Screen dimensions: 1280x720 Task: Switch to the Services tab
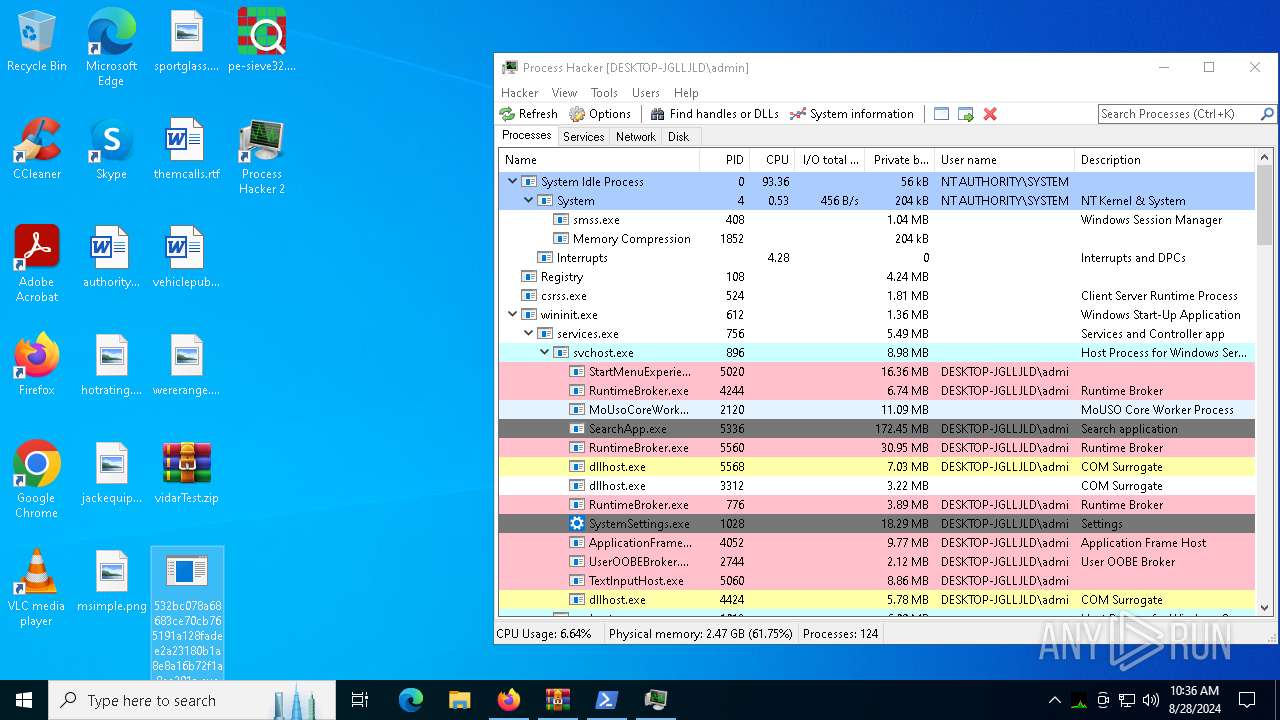coord(583,137)
